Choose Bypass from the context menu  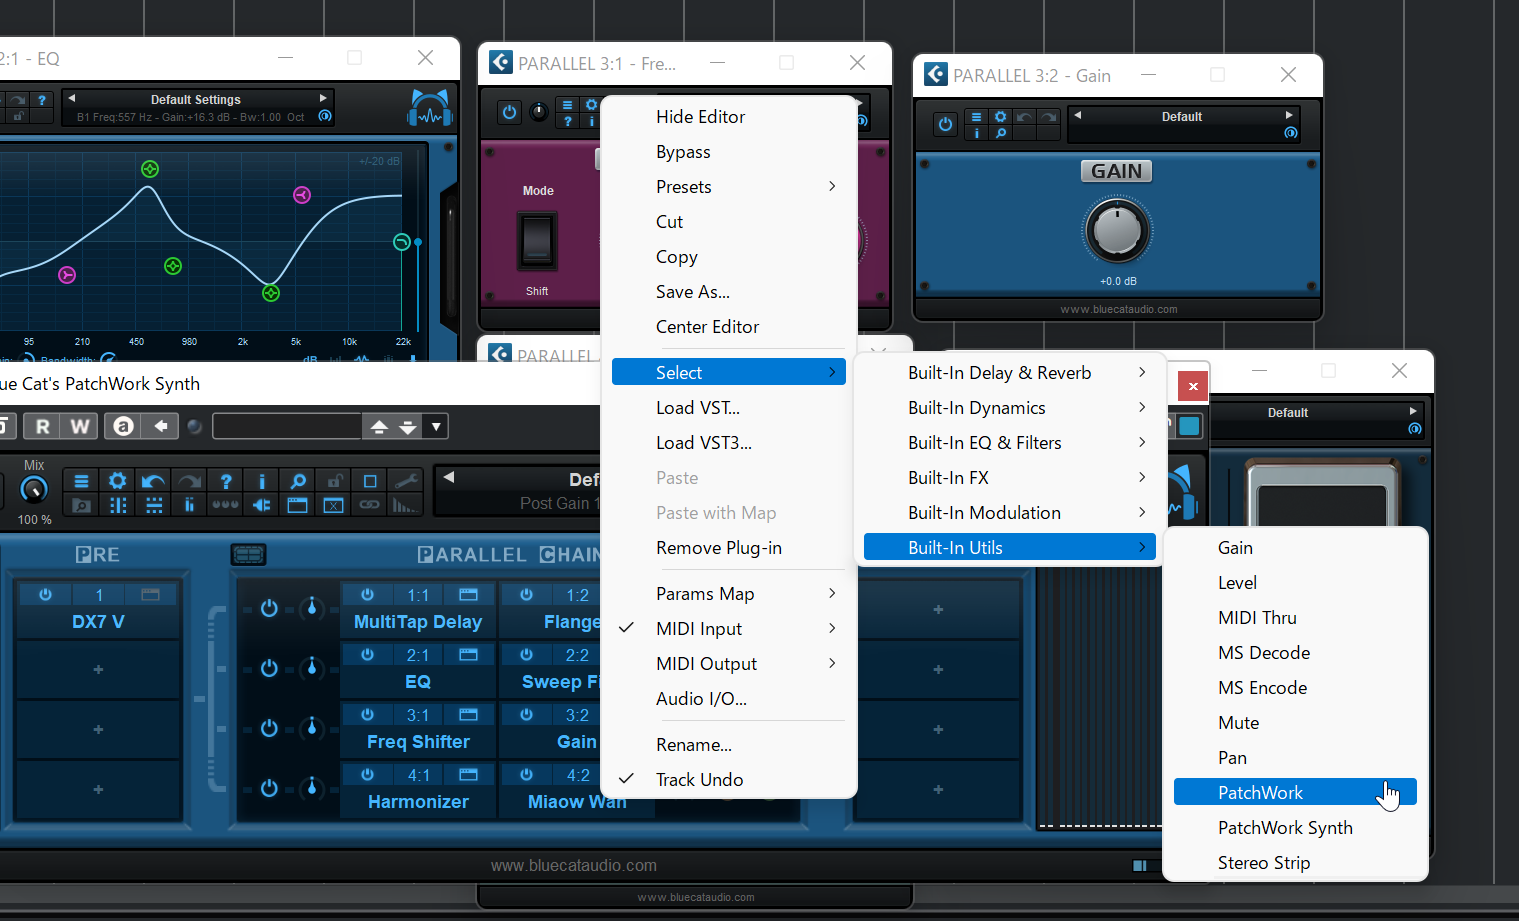[729, 152]
